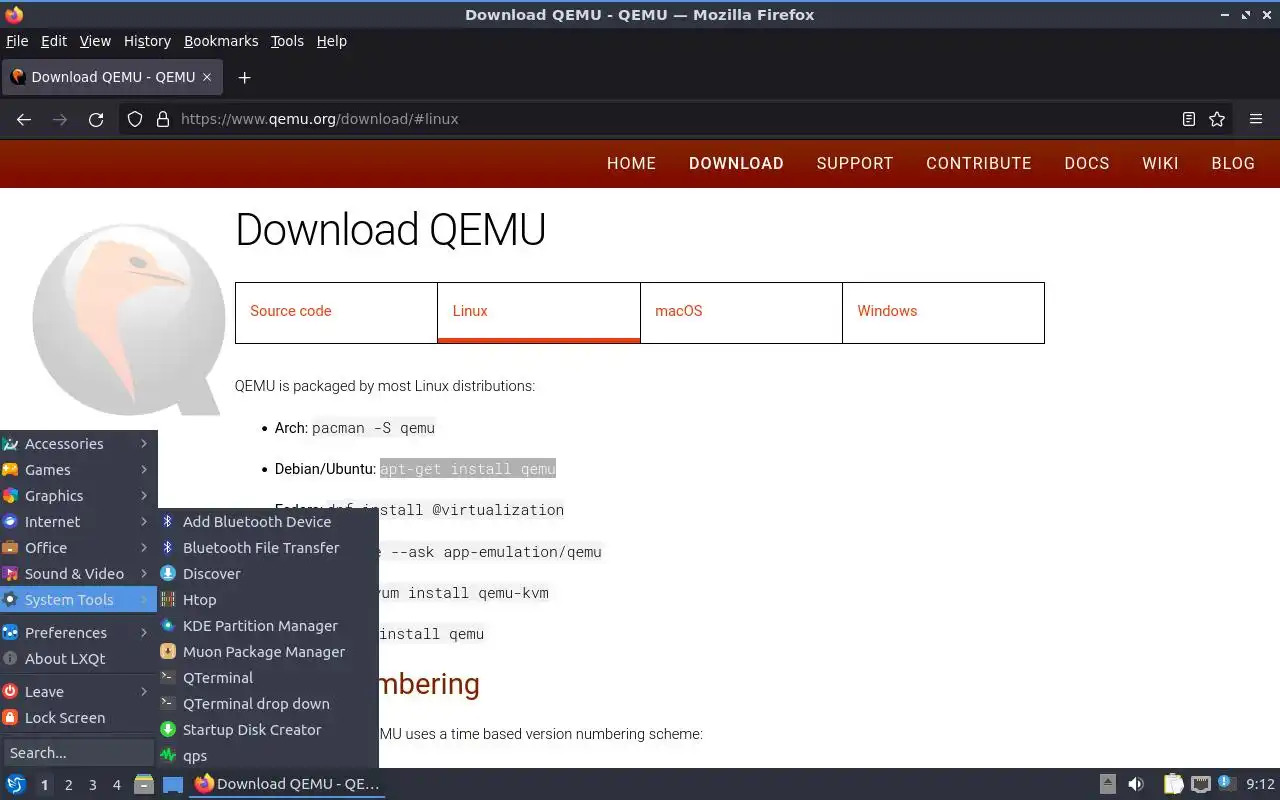Open the Help menu

pos(331,41)
